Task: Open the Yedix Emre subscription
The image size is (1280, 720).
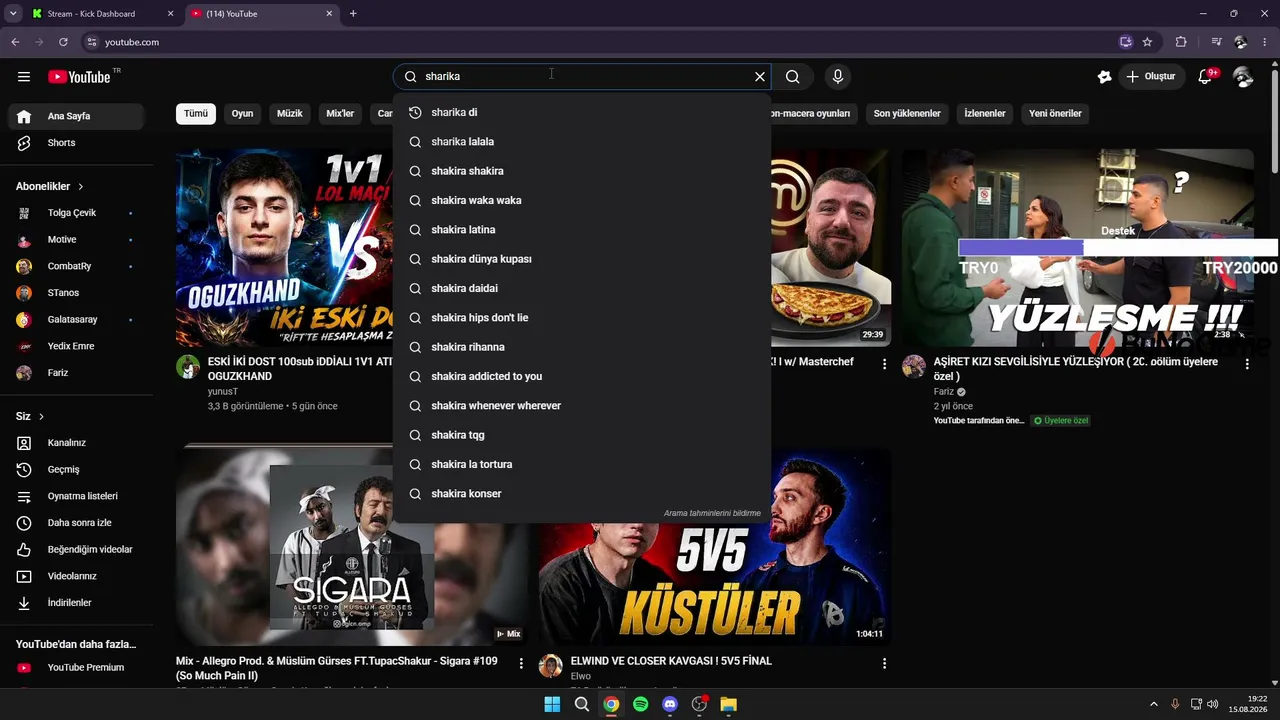Action: pyautogui.click(x=75, y=346)
